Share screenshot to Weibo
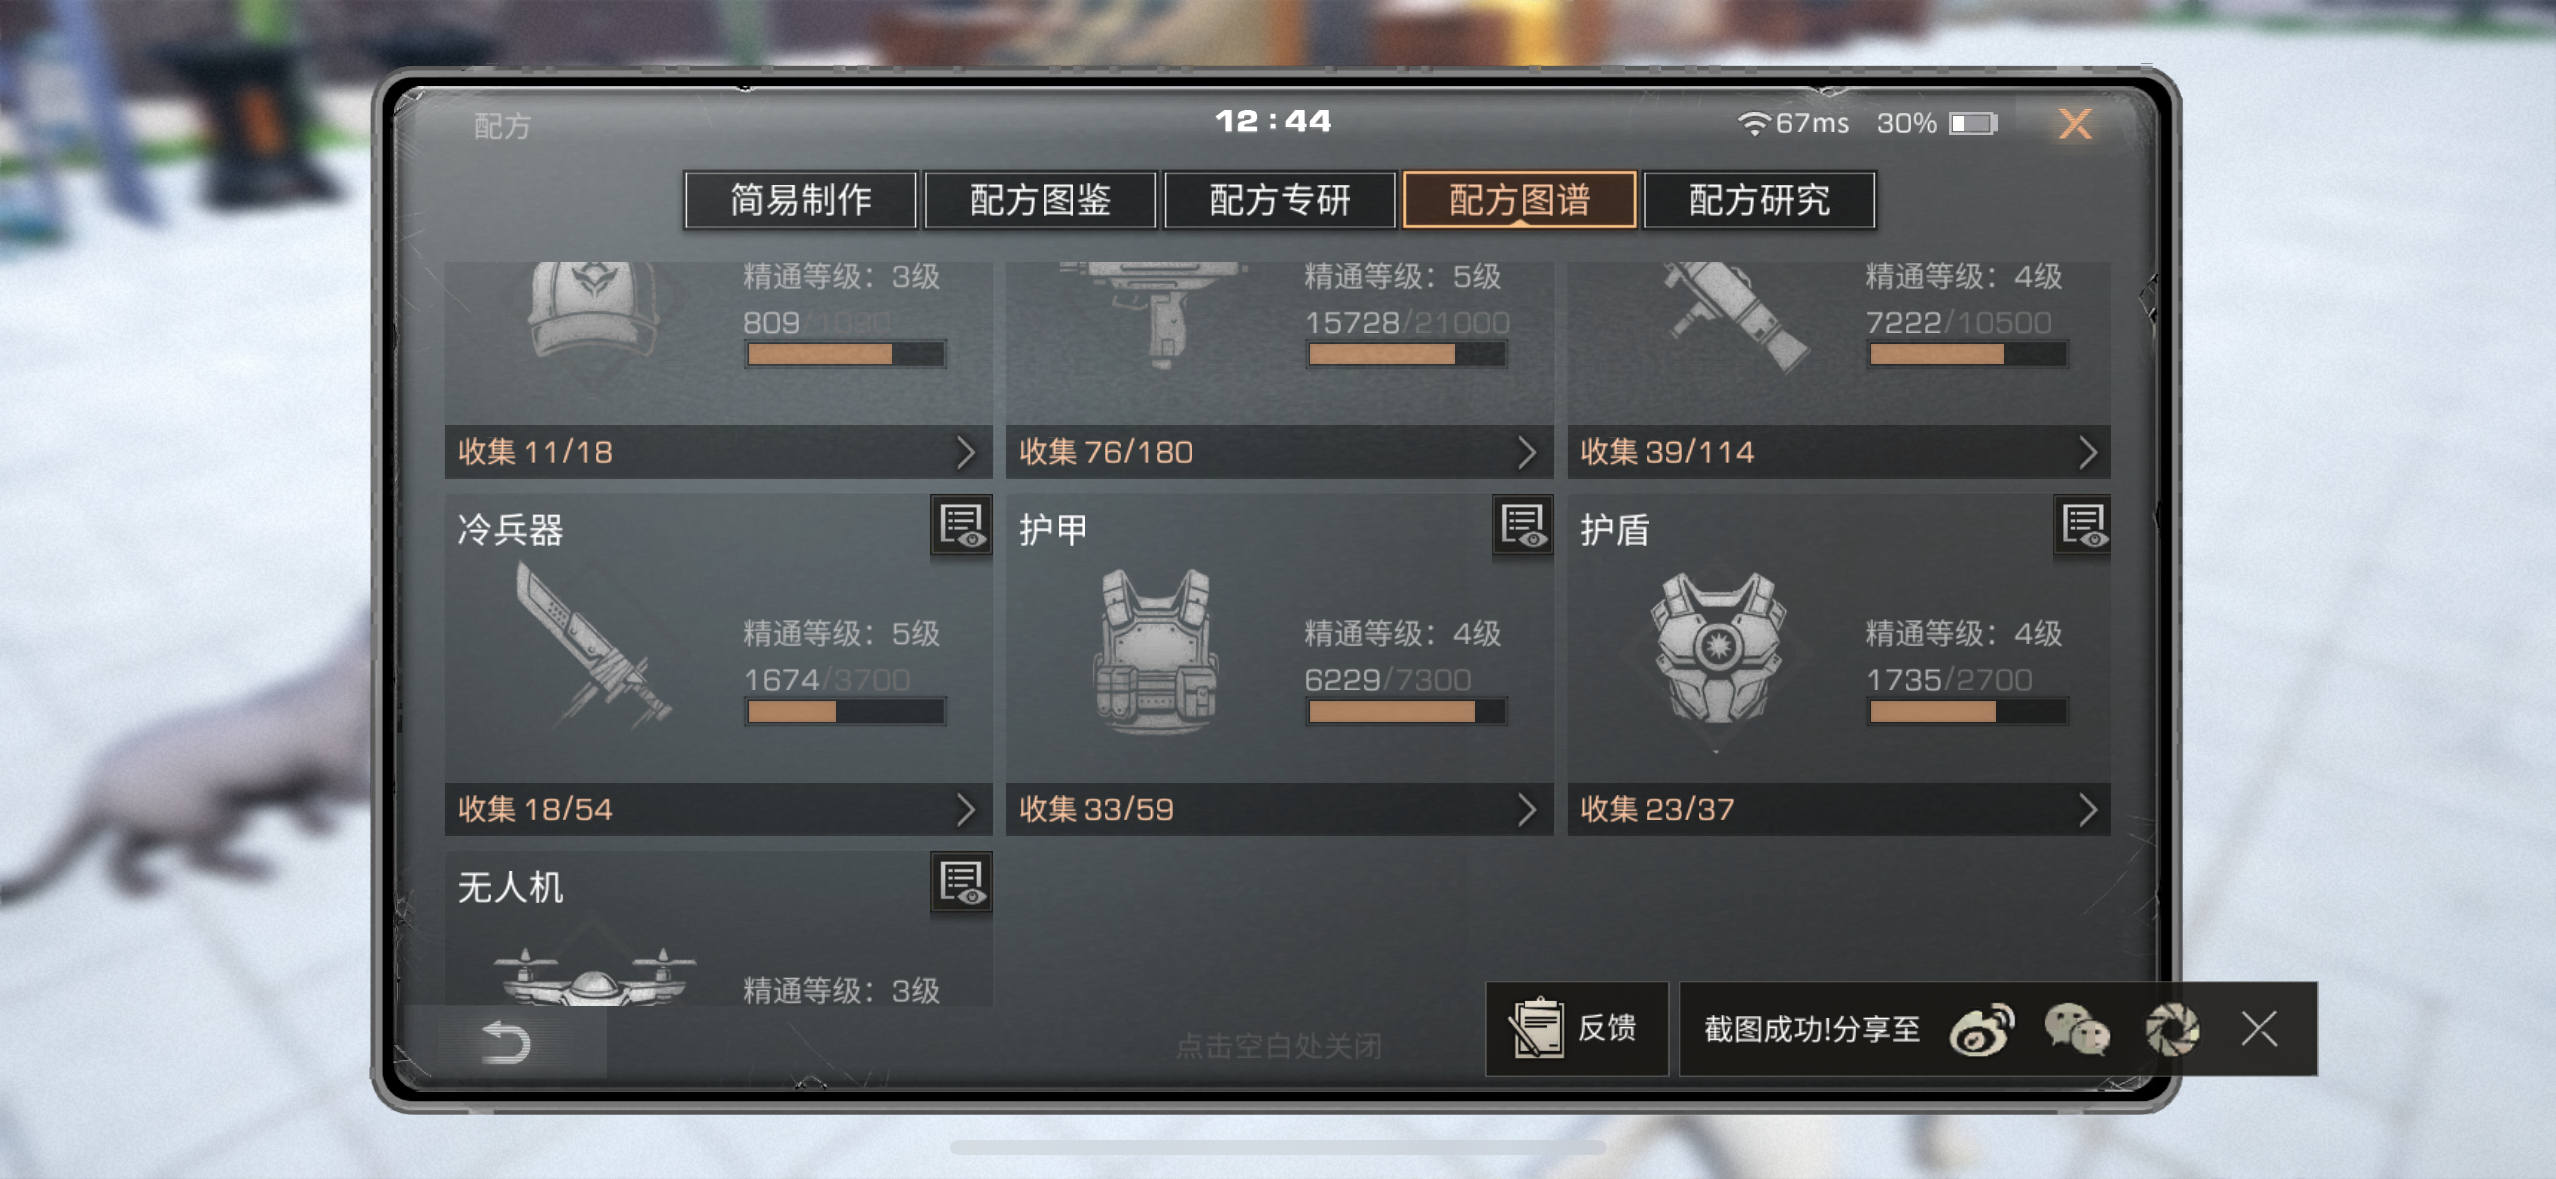This screenshot has height=1179, width=2556. (x=1982, y=1029)
